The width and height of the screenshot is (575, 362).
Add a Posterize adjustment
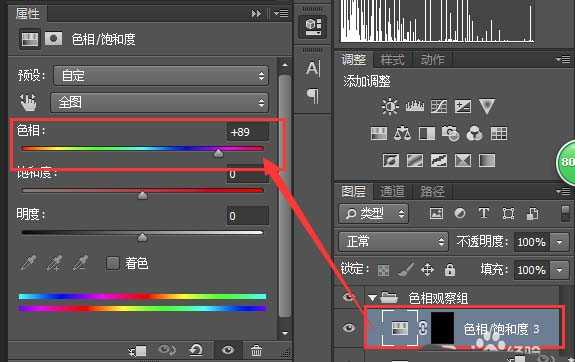[415, 161]
